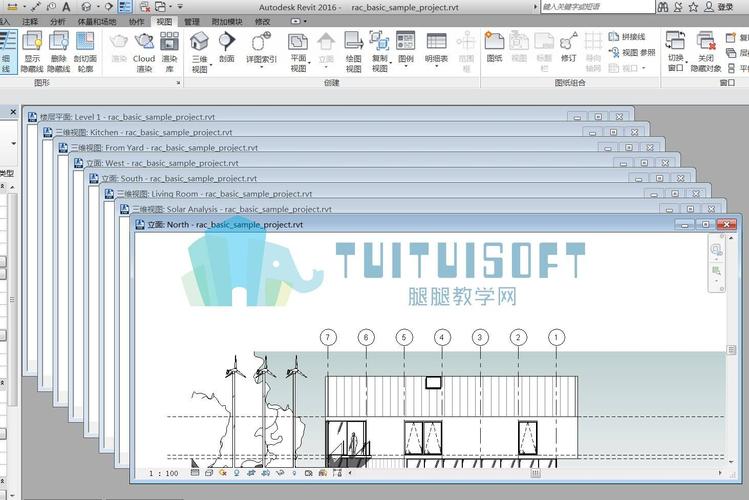Click the 平面视图 plan views icon

299,42
